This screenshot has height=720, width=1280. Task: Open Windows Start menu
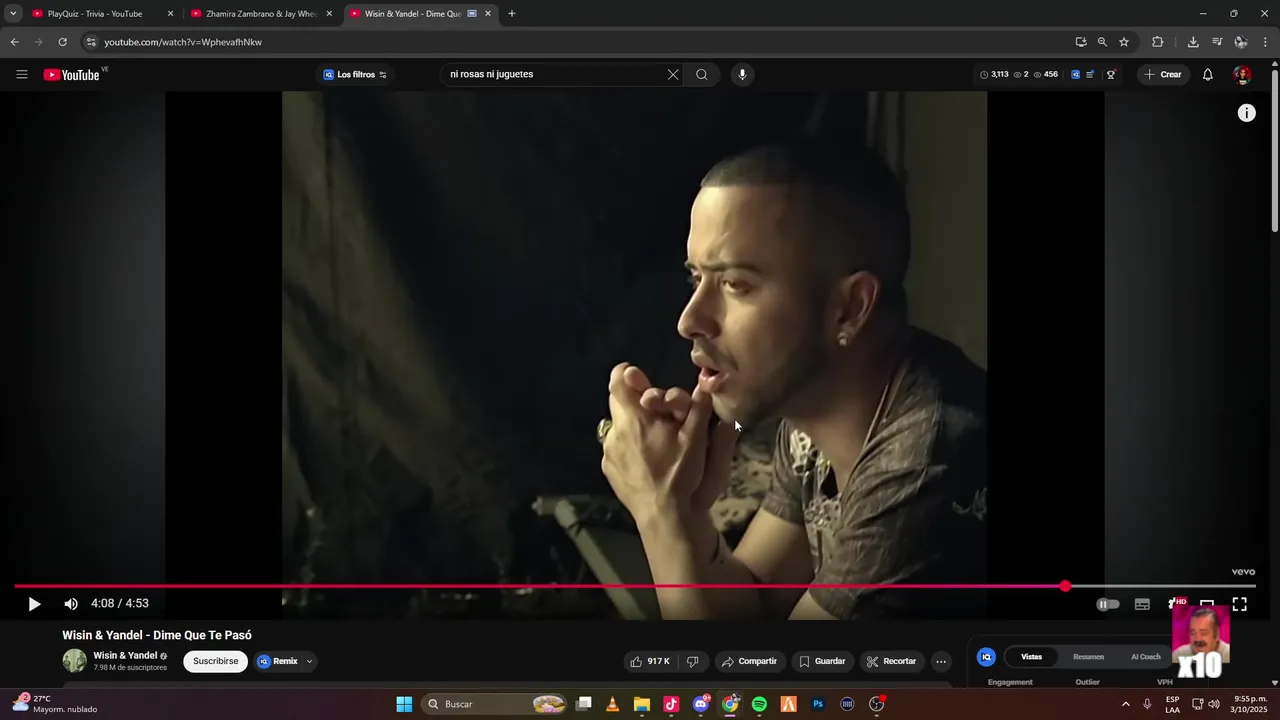point(404,704)
